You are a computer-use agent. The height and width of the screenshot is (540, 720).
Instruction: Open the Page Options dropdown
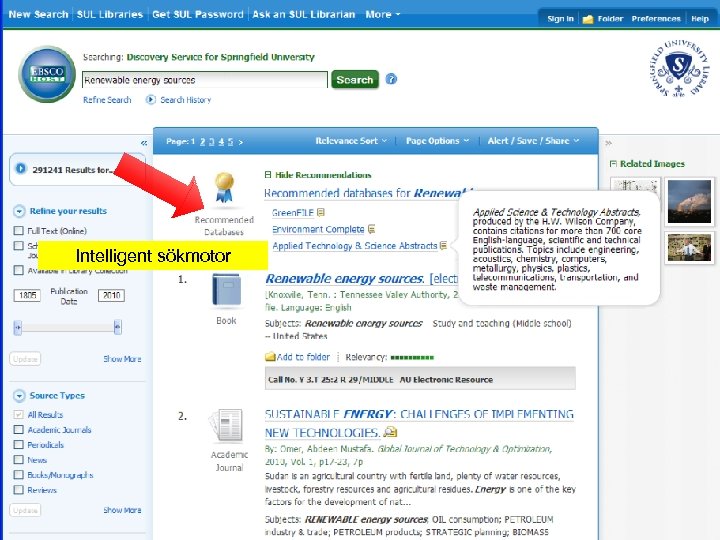tap(437, 141)
